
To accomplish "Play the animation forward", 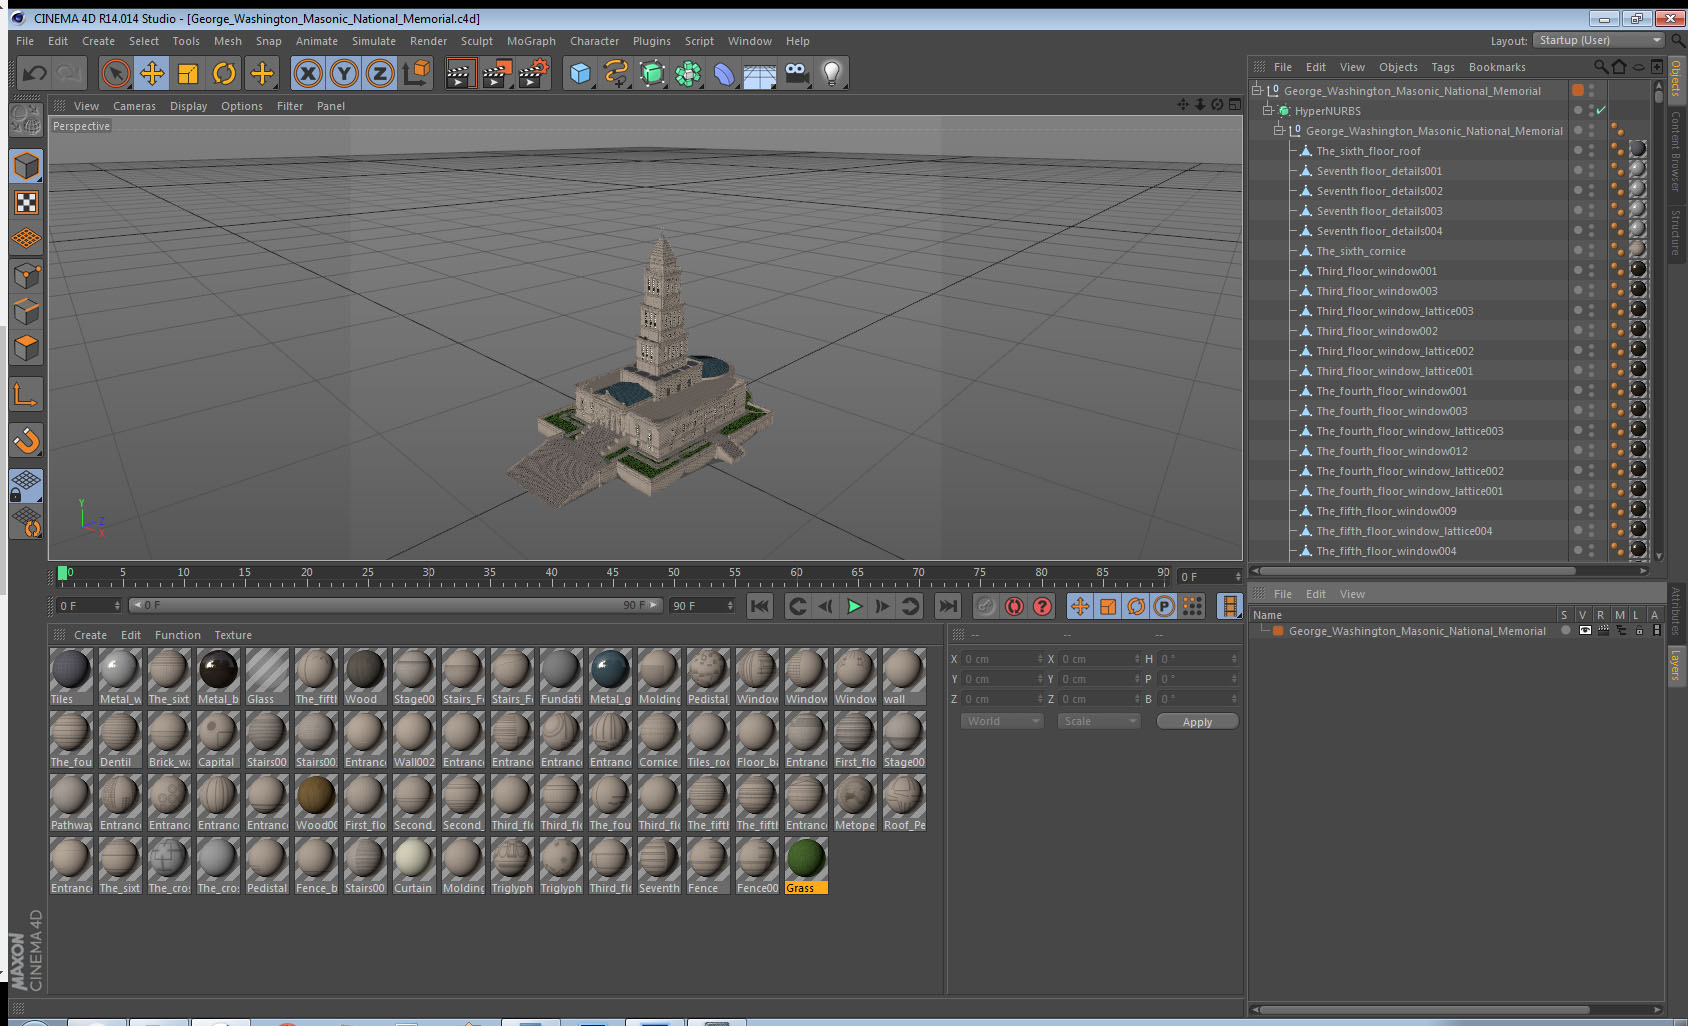I will coord(854,606).
